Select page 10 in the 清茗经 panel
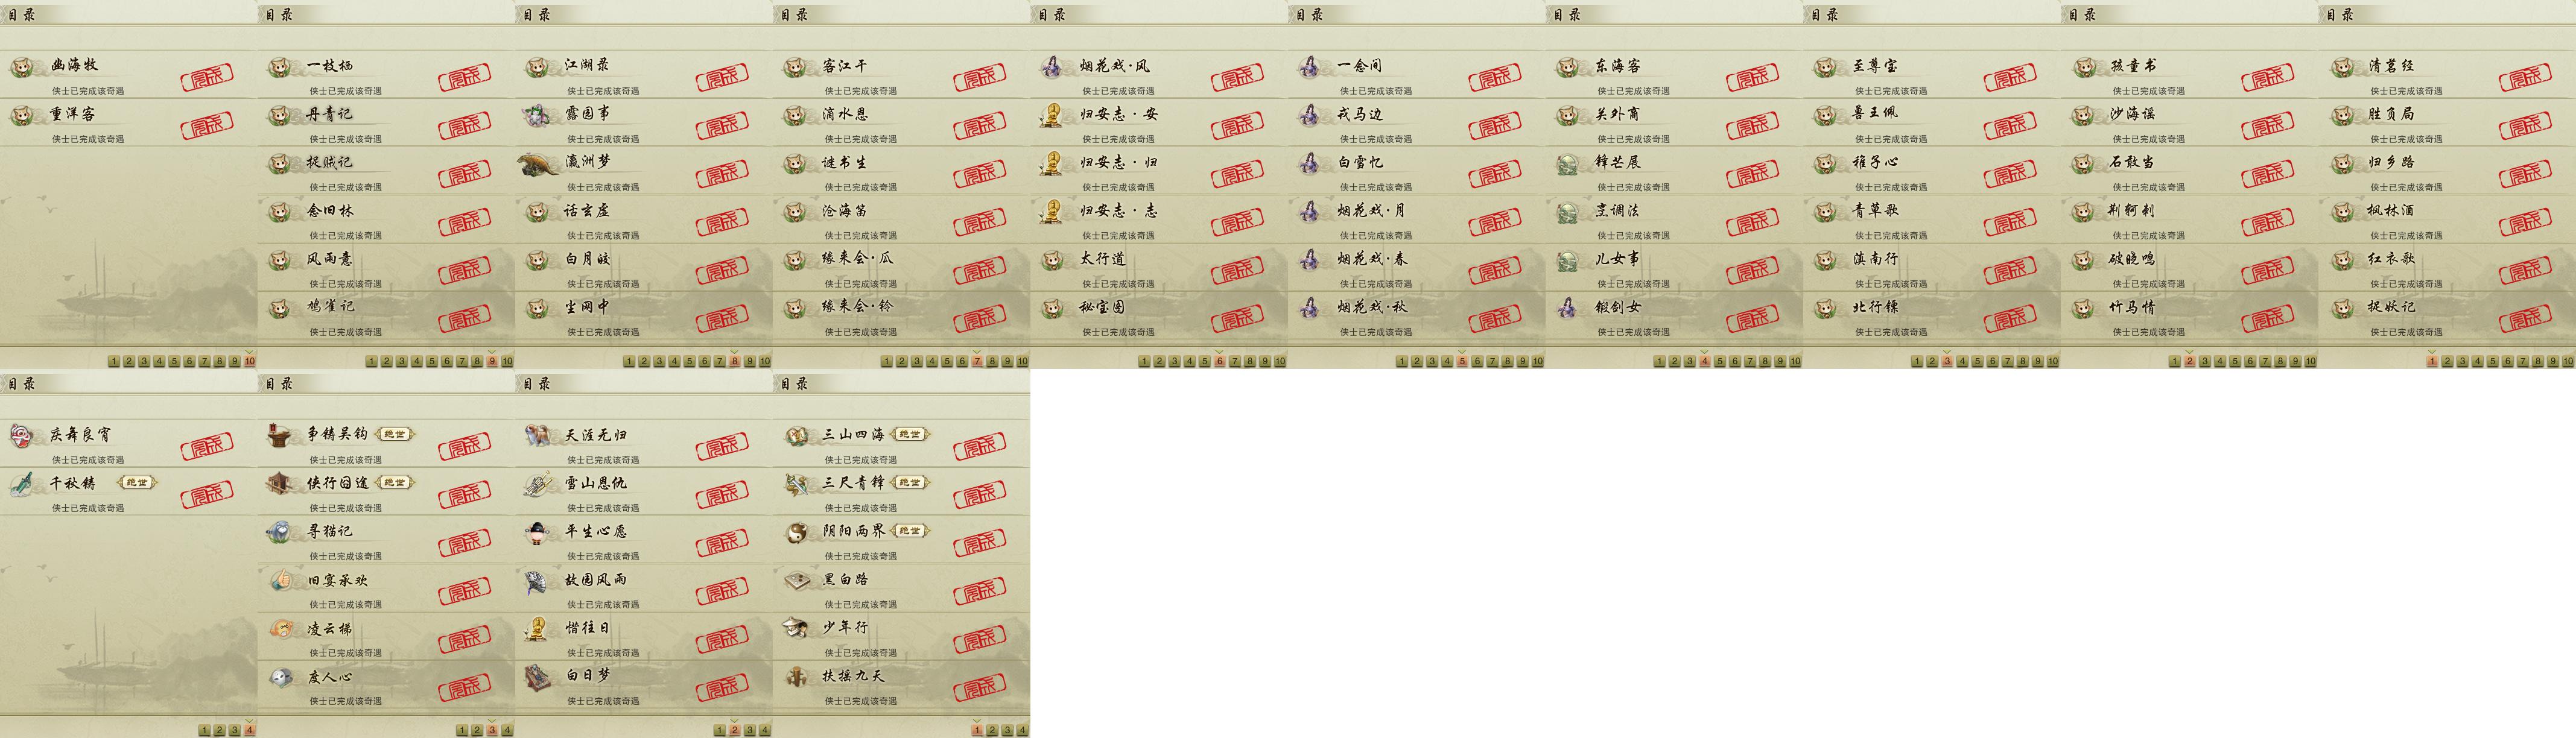This screenshot has width=2576, height=738. [x=2567, y=361]
